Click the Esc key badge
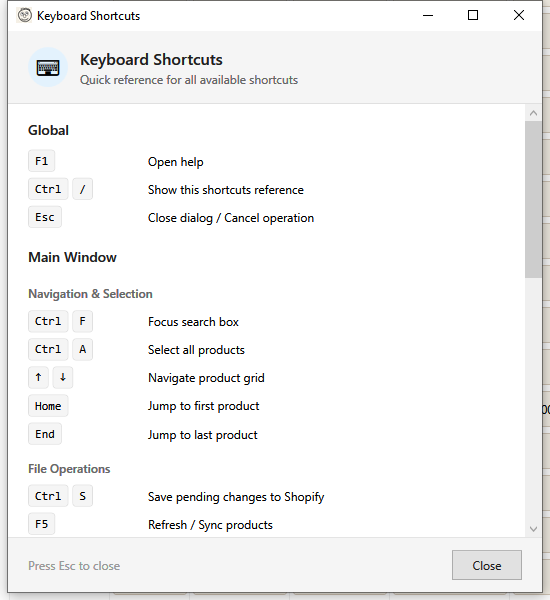 pyautogui.click(x=45, y=217)
